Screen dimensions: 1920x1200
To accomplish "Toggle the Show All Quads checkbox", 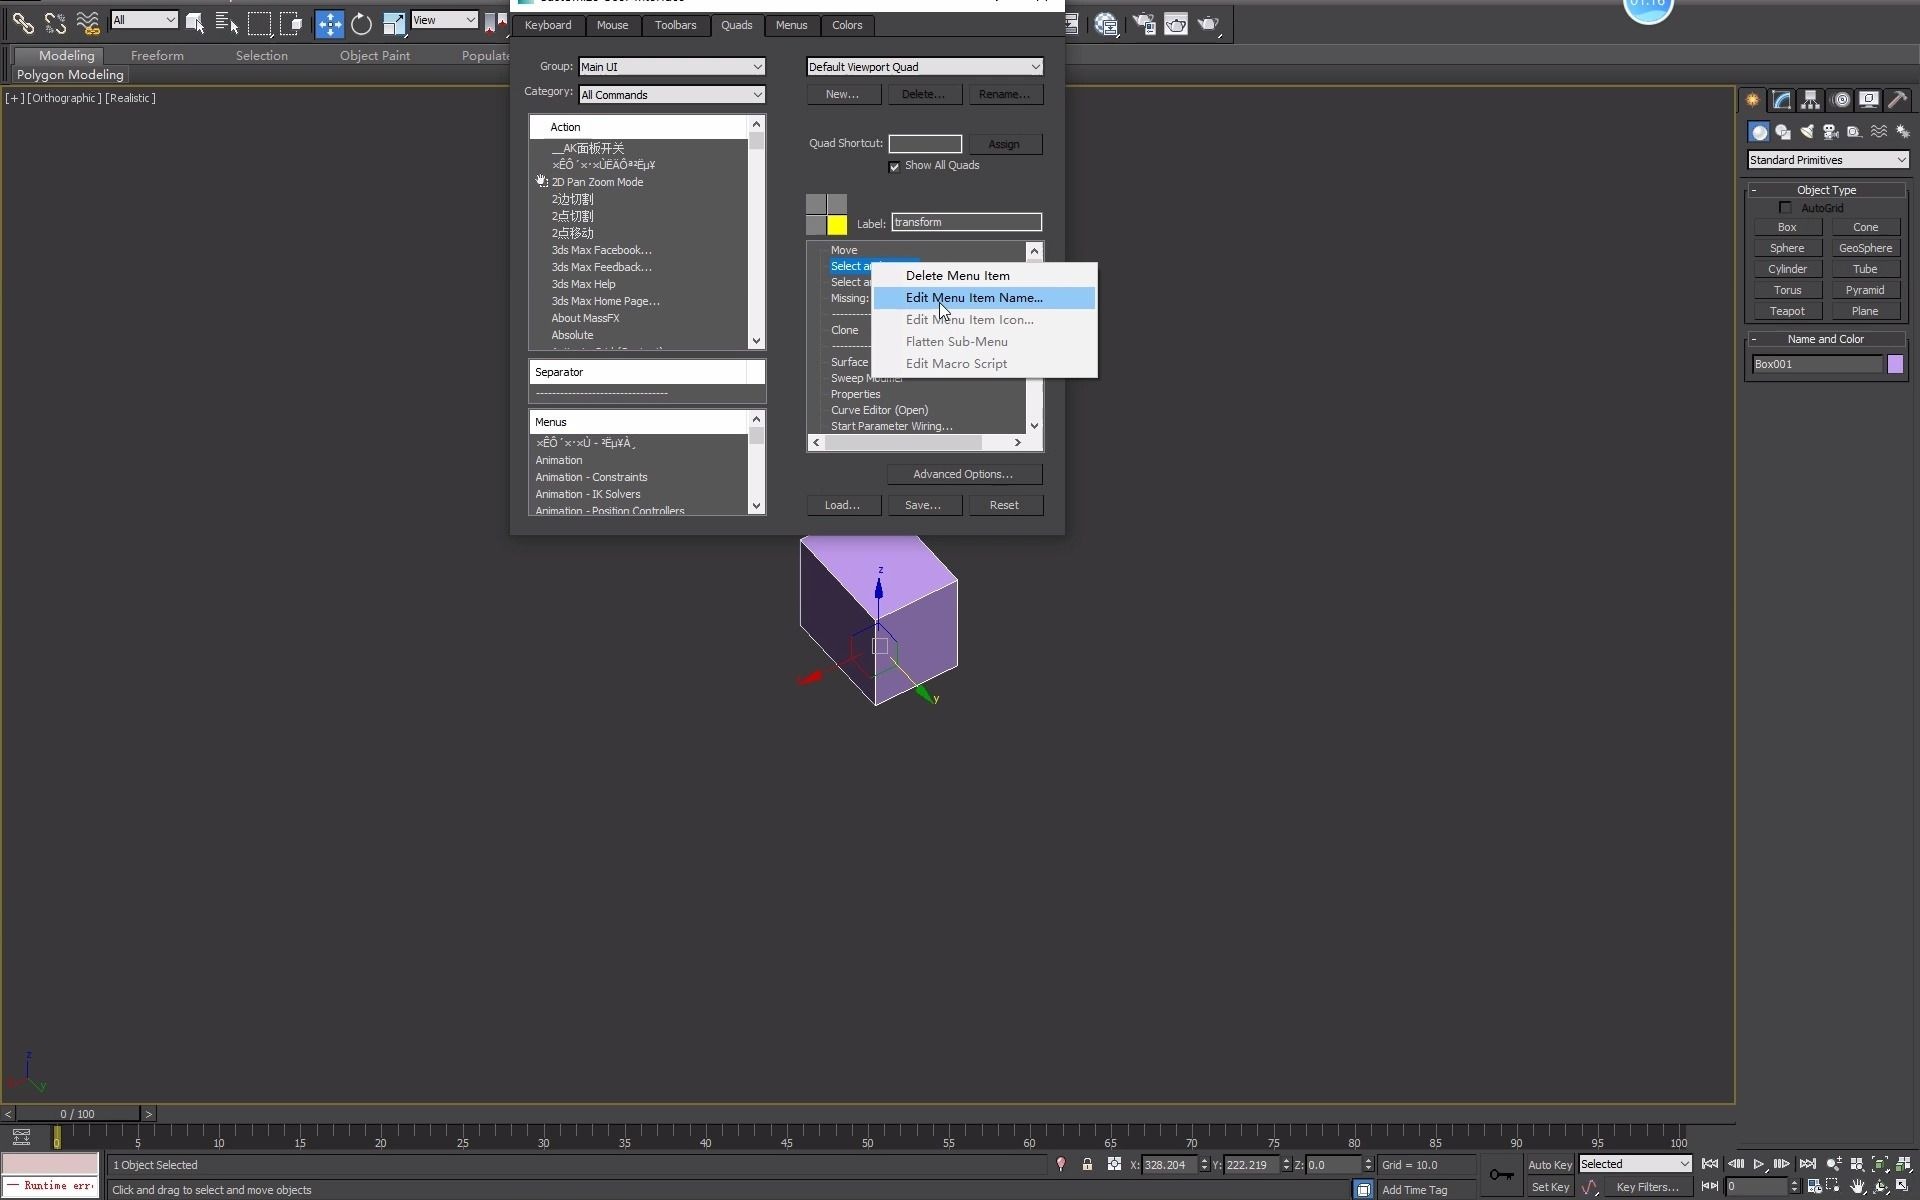I will point(894,167).
